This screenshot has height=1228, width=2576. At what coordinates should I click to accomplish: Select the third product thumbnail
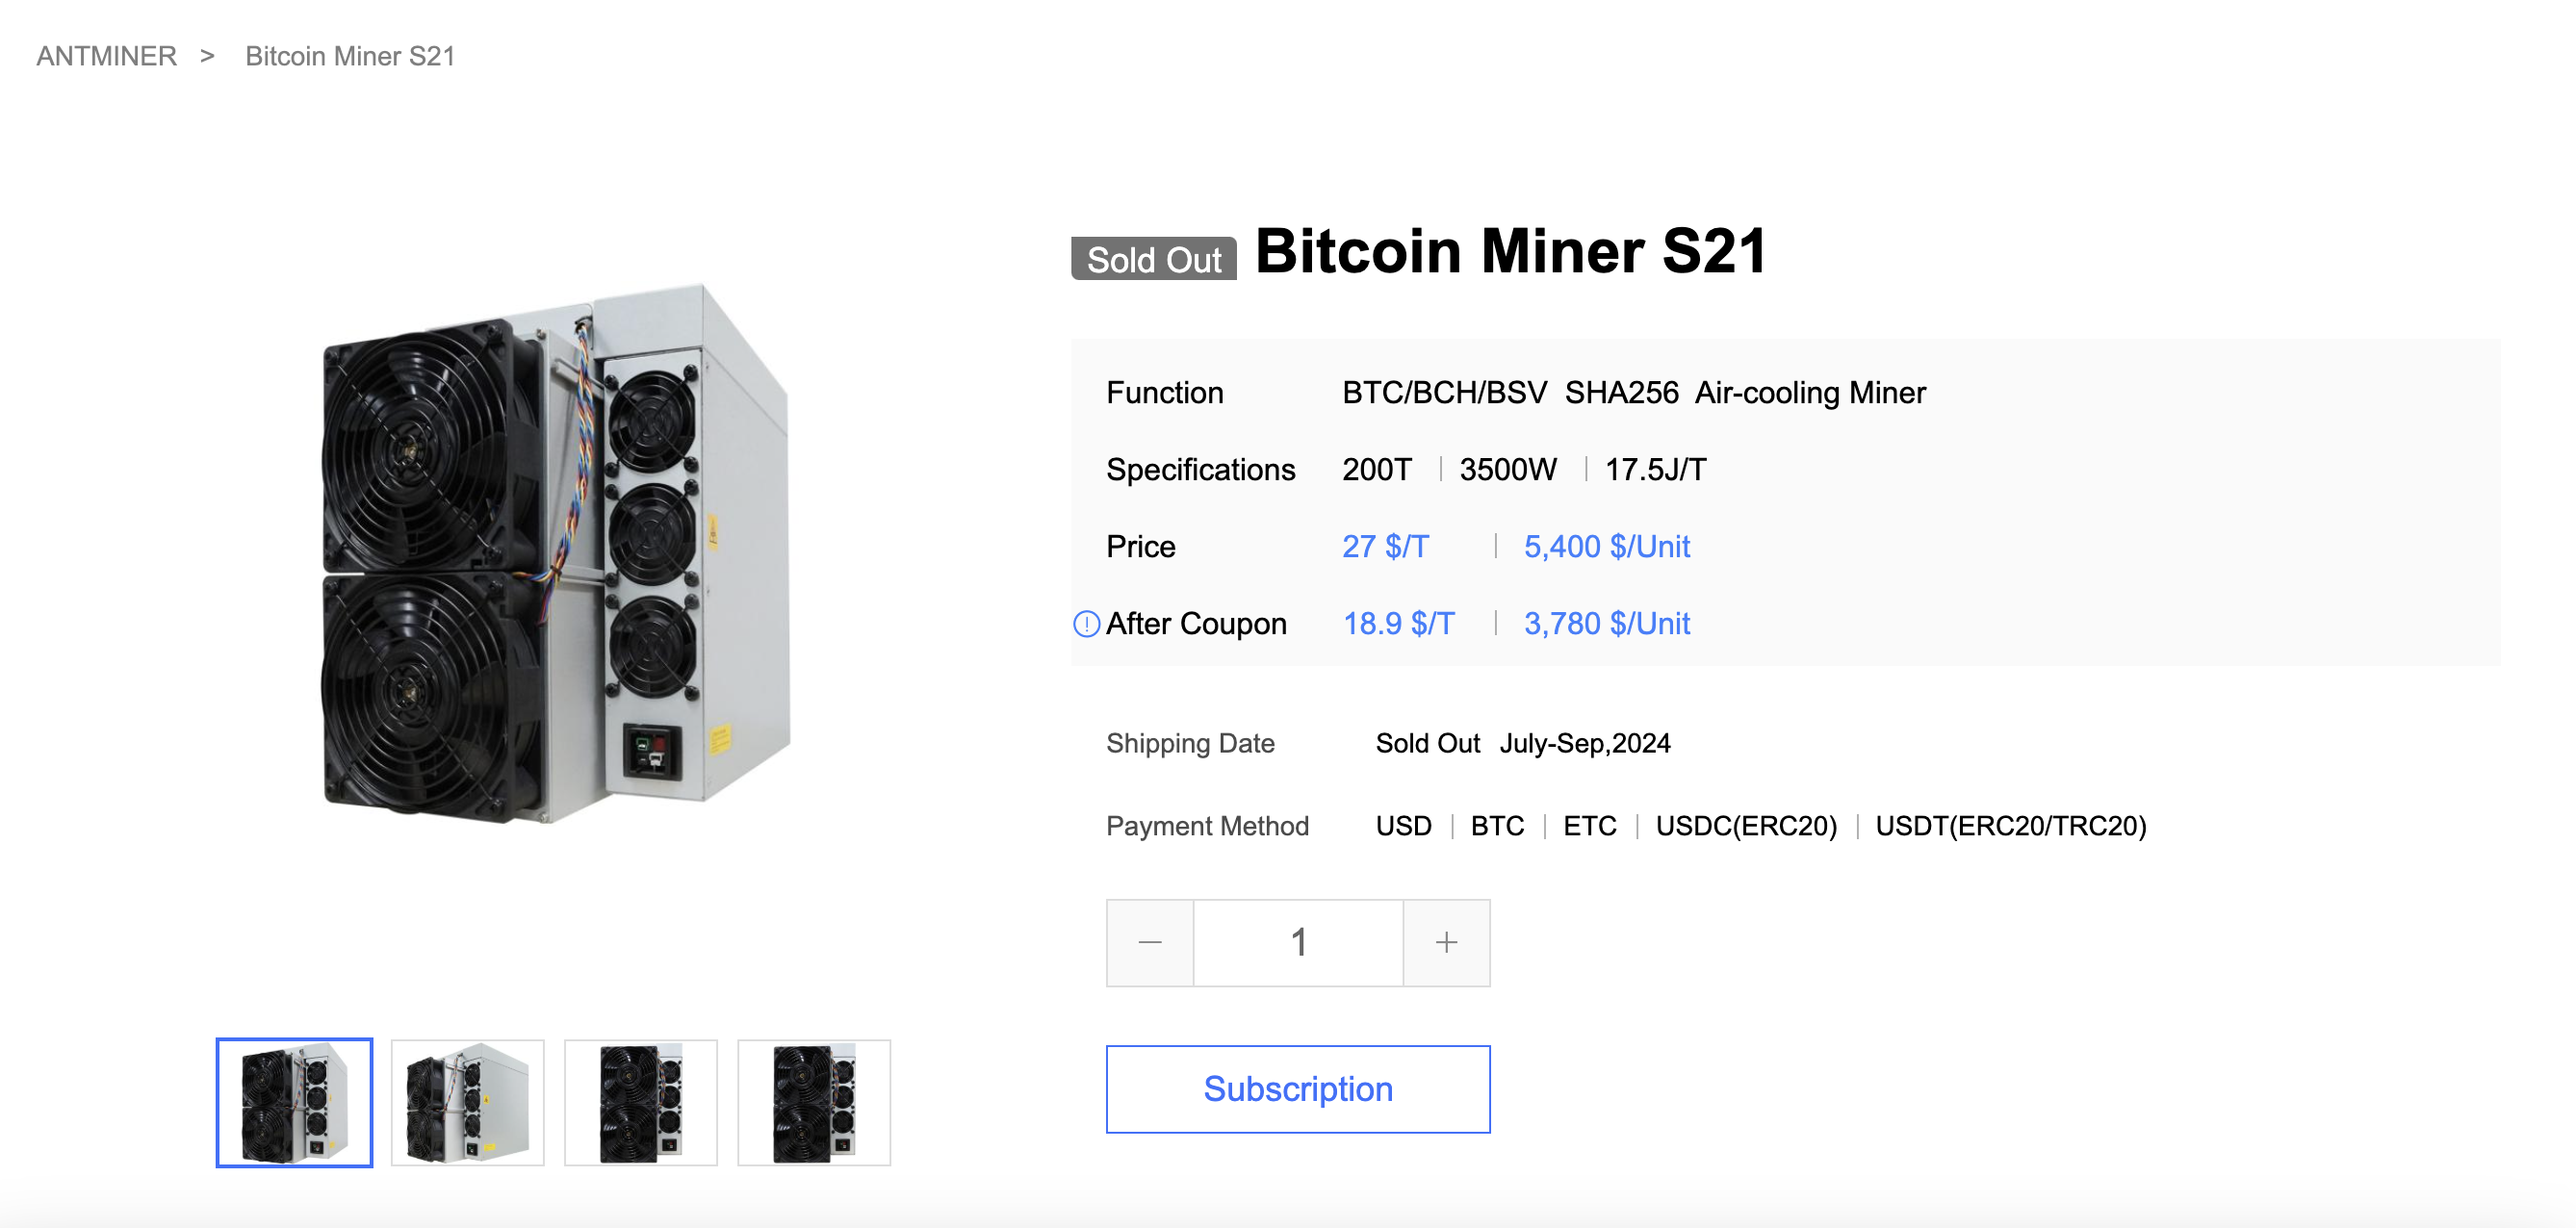(641, 1102)
